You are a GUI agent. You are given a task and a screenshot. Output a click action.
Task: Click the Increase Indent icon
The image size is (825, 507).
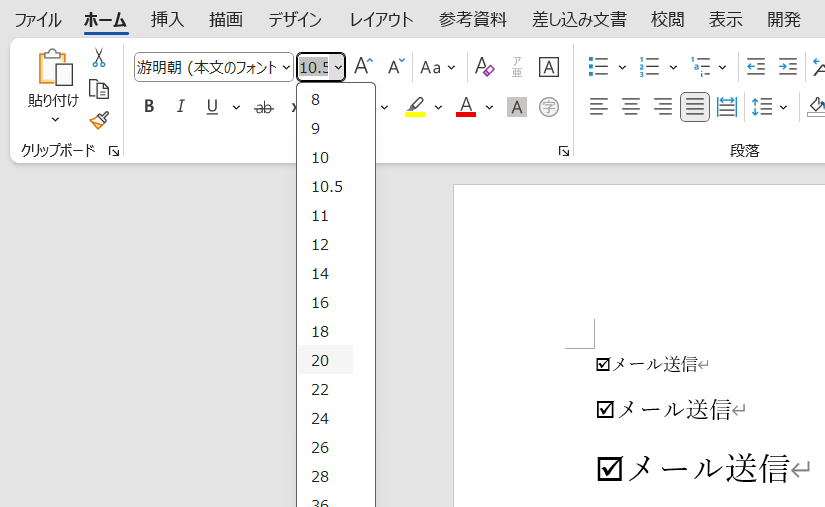pos(788,67)
